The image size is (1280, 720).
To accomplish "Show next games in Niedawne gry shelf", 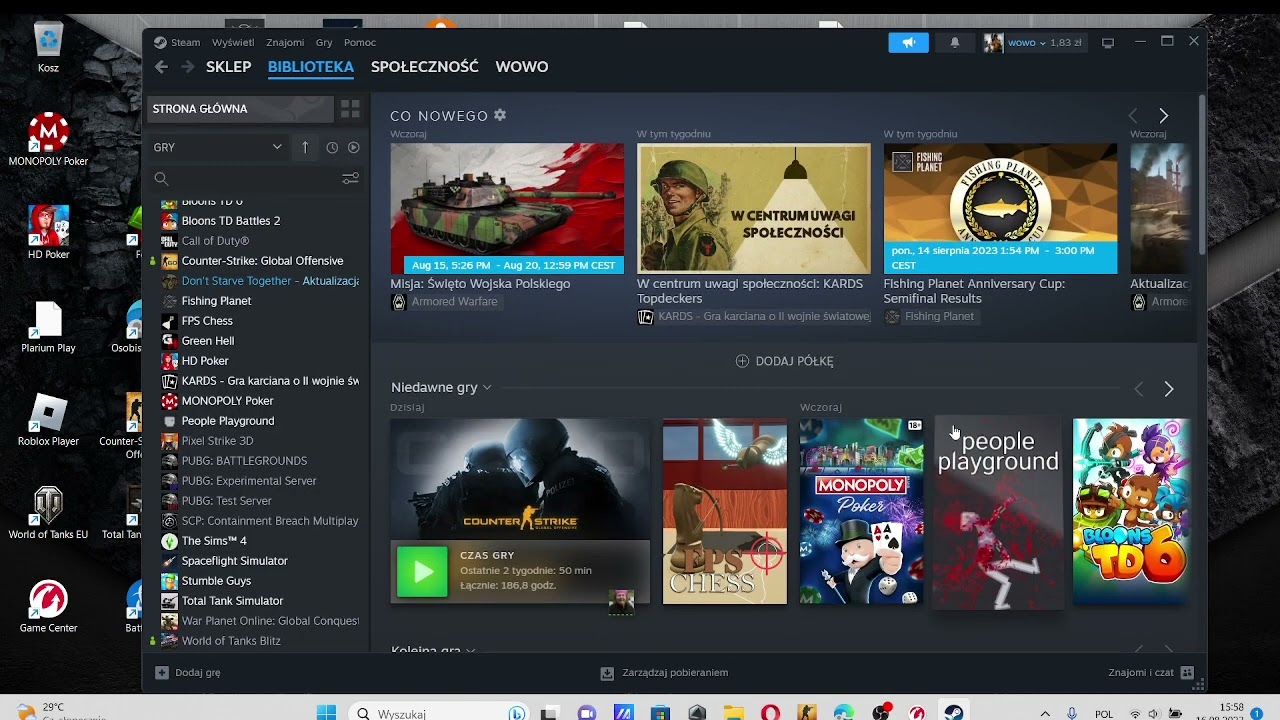I will point(1168,389).
